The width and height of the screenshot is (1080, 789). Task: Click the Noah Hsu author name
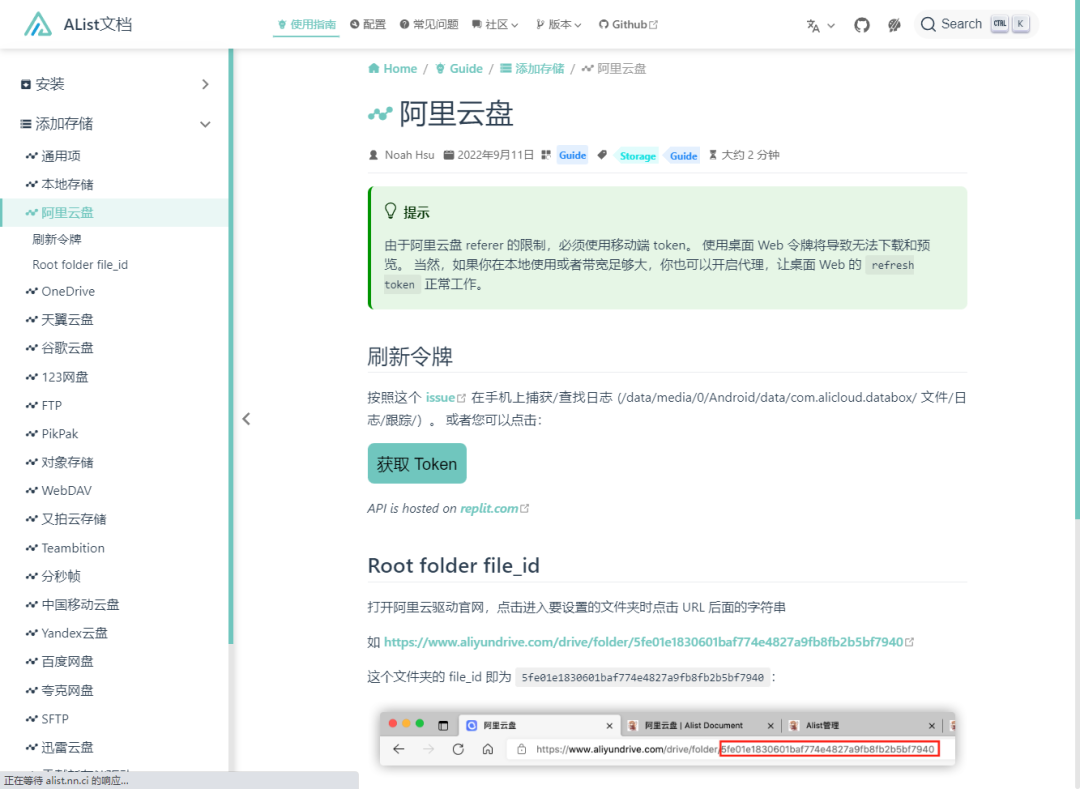pos(409,155)
